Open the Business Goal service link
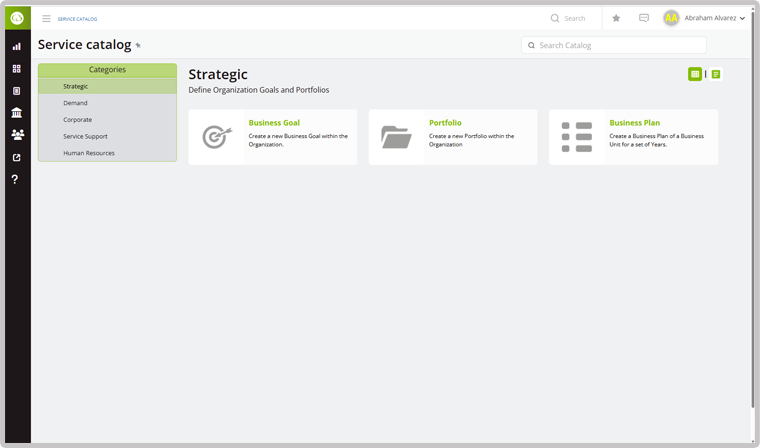The width and height of the screenshot is (760, 448). click(274, 123)
